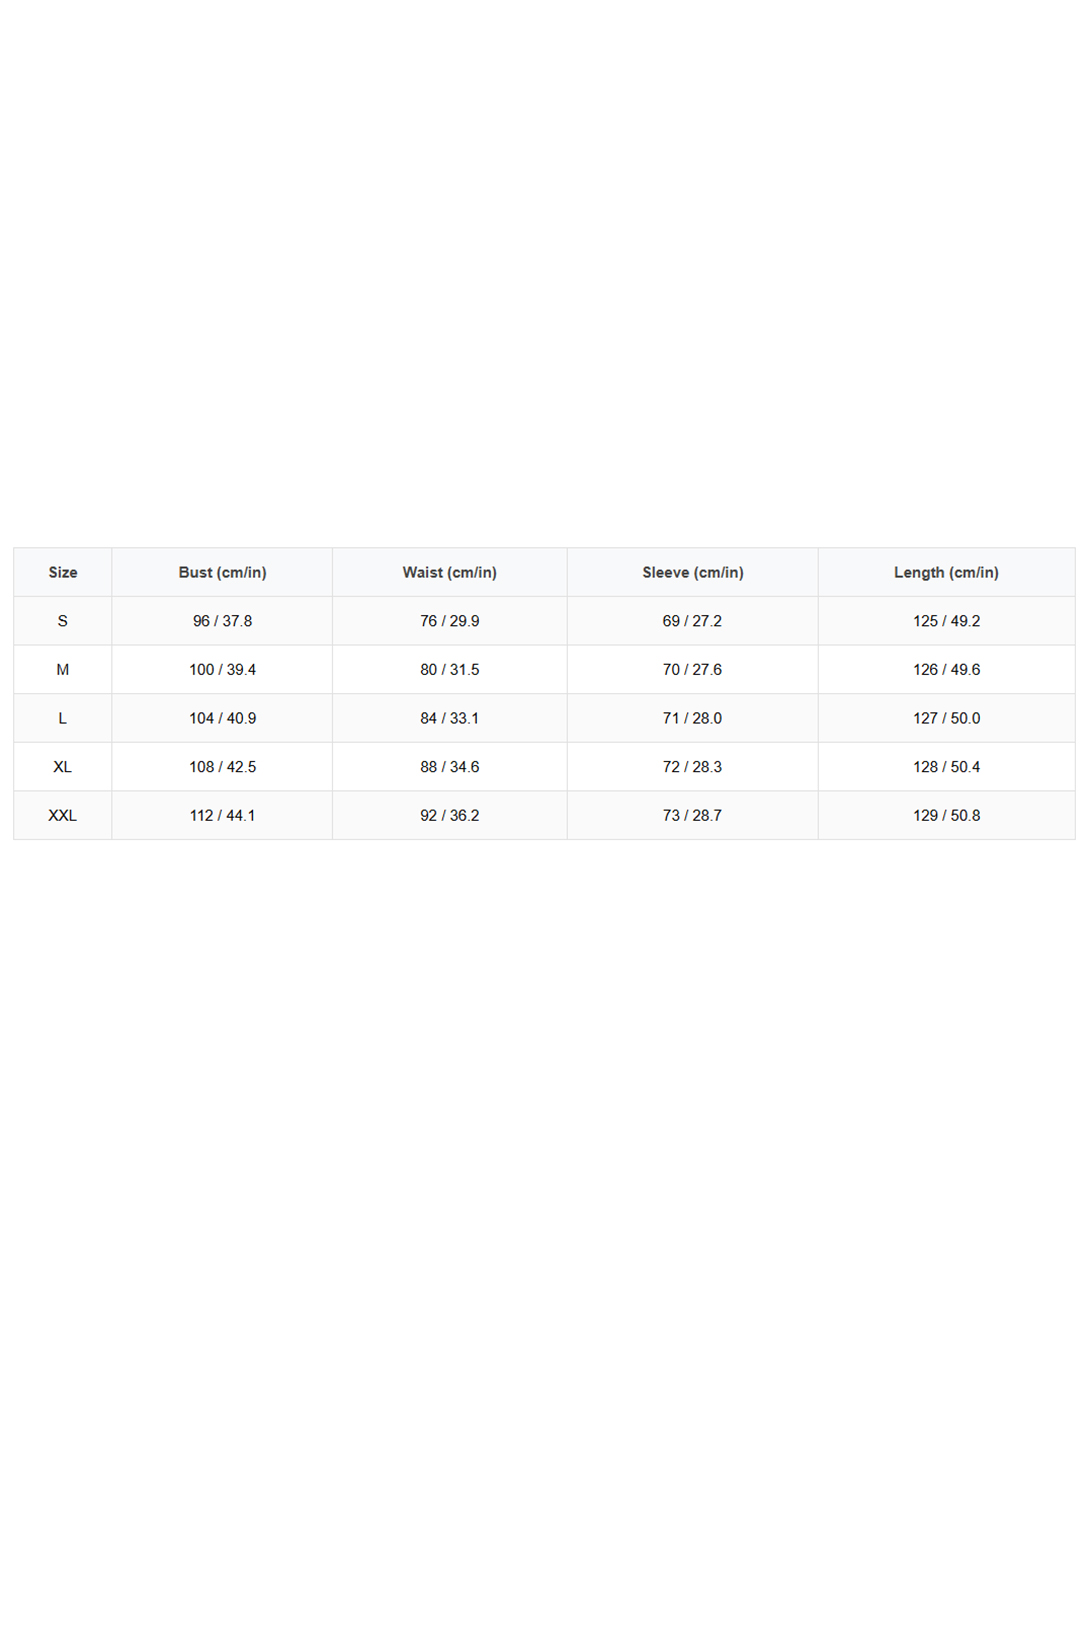Select length value 125 / 49.2
This screenshot has width=1088, height=1632.
[x=947, y=621]
